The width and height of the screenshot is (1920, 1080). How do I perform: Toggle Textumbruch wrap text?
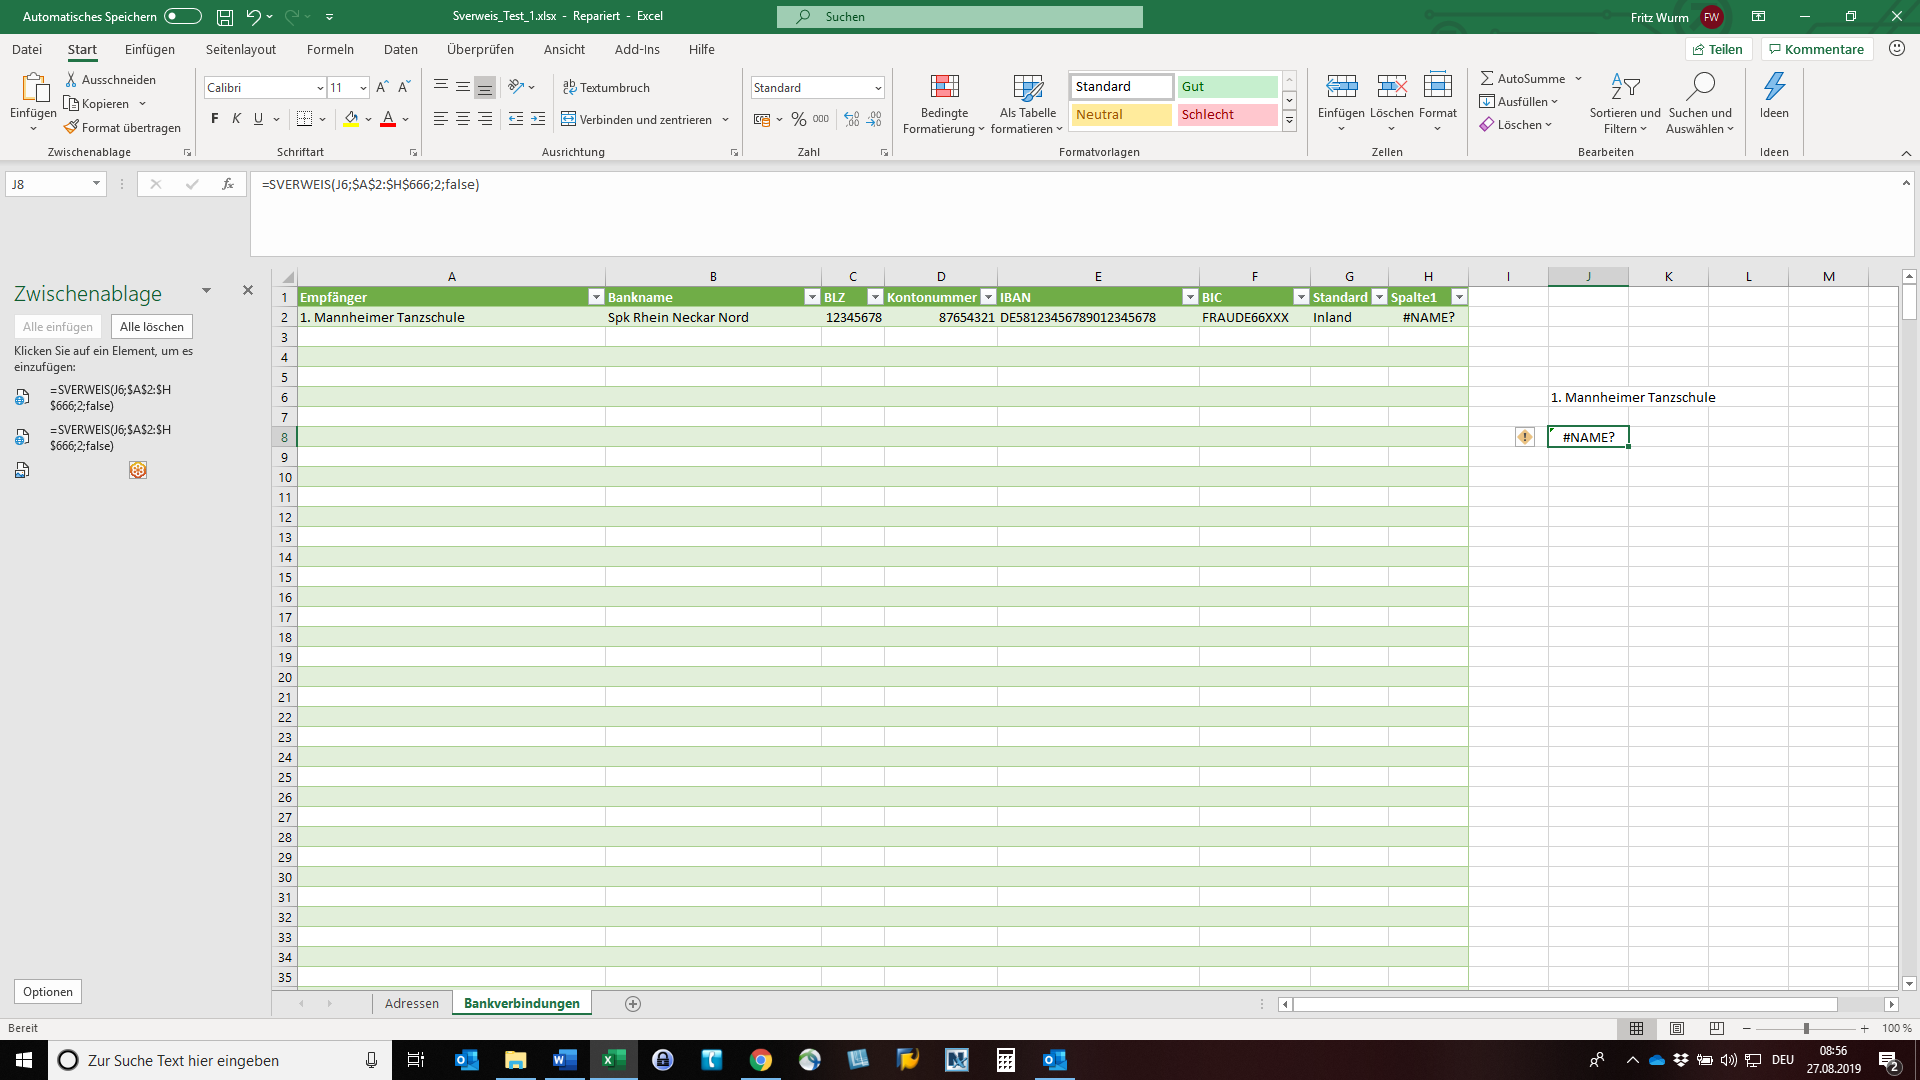(x=606, y=88)
